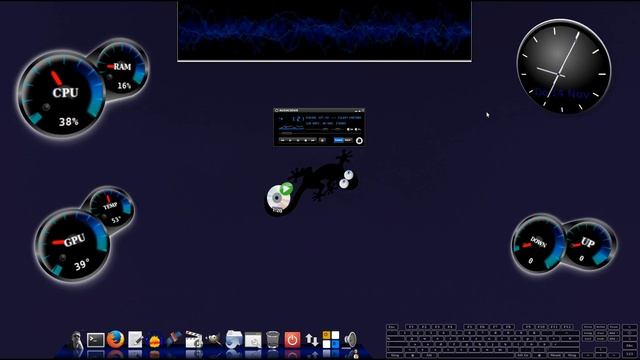Click the blue audio visualizer panel
The height and width of the screenshot is (360, 640).
coord(324,31)
